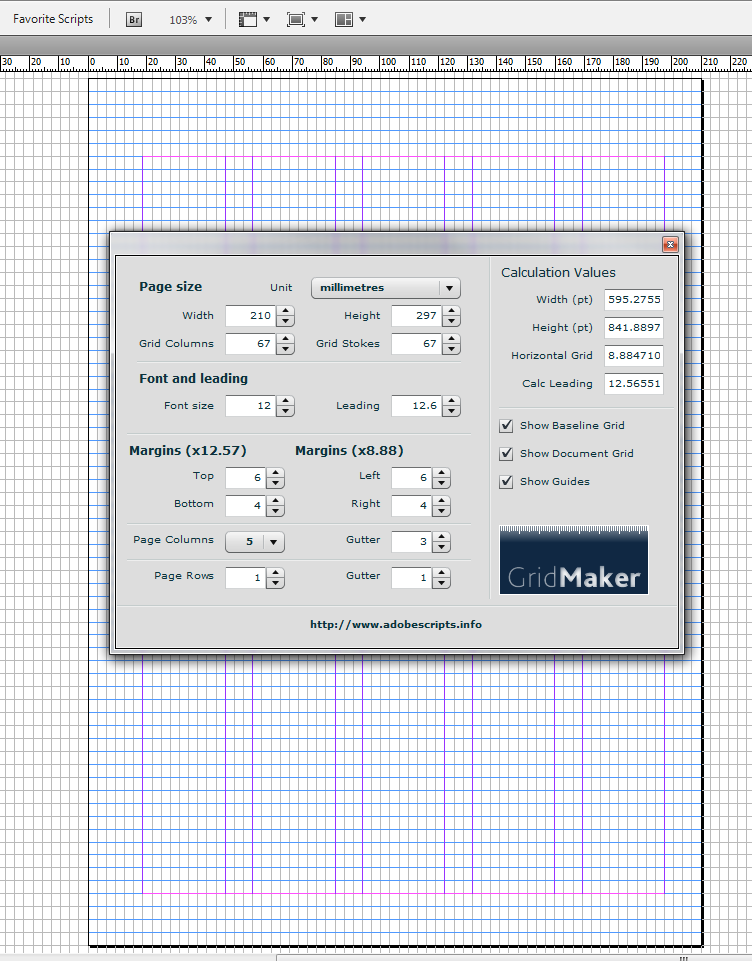Click the GridMaker logo image
Screen dimensions: 752x961
[x=574, y=560]
